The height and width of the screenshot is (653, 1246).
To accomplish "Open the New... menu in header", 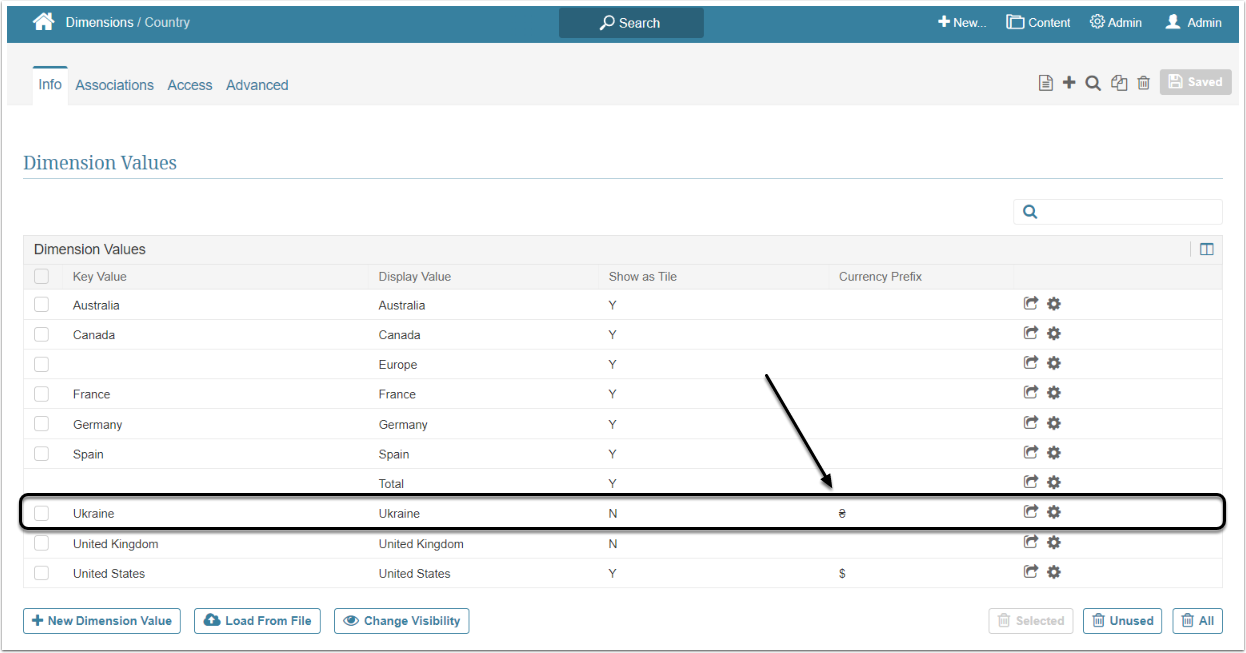I will pyautogui.click(x=961, y=22).
